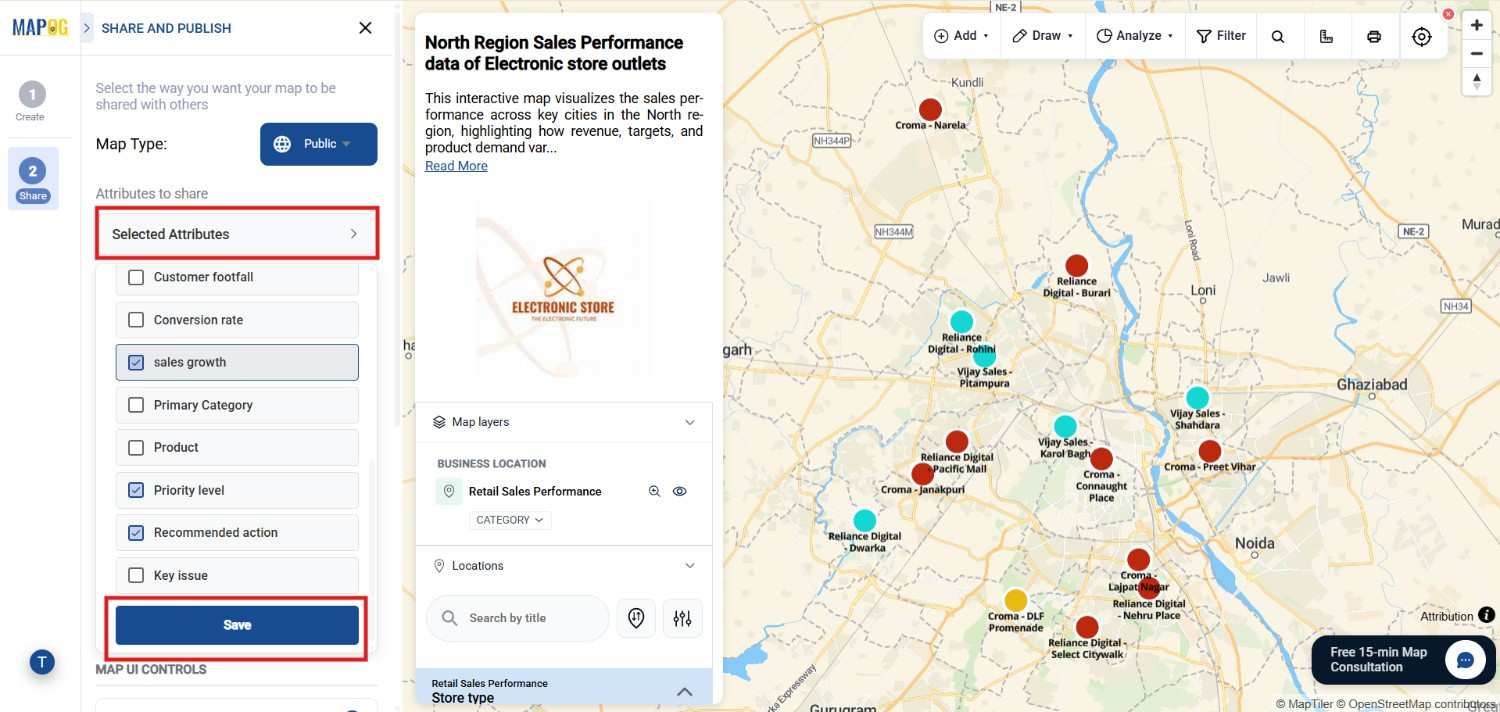Image resolution: width=1500 pixels, height=712 pixels.
Task: Click the nearby location pin button
Action: tap(636, 618)
